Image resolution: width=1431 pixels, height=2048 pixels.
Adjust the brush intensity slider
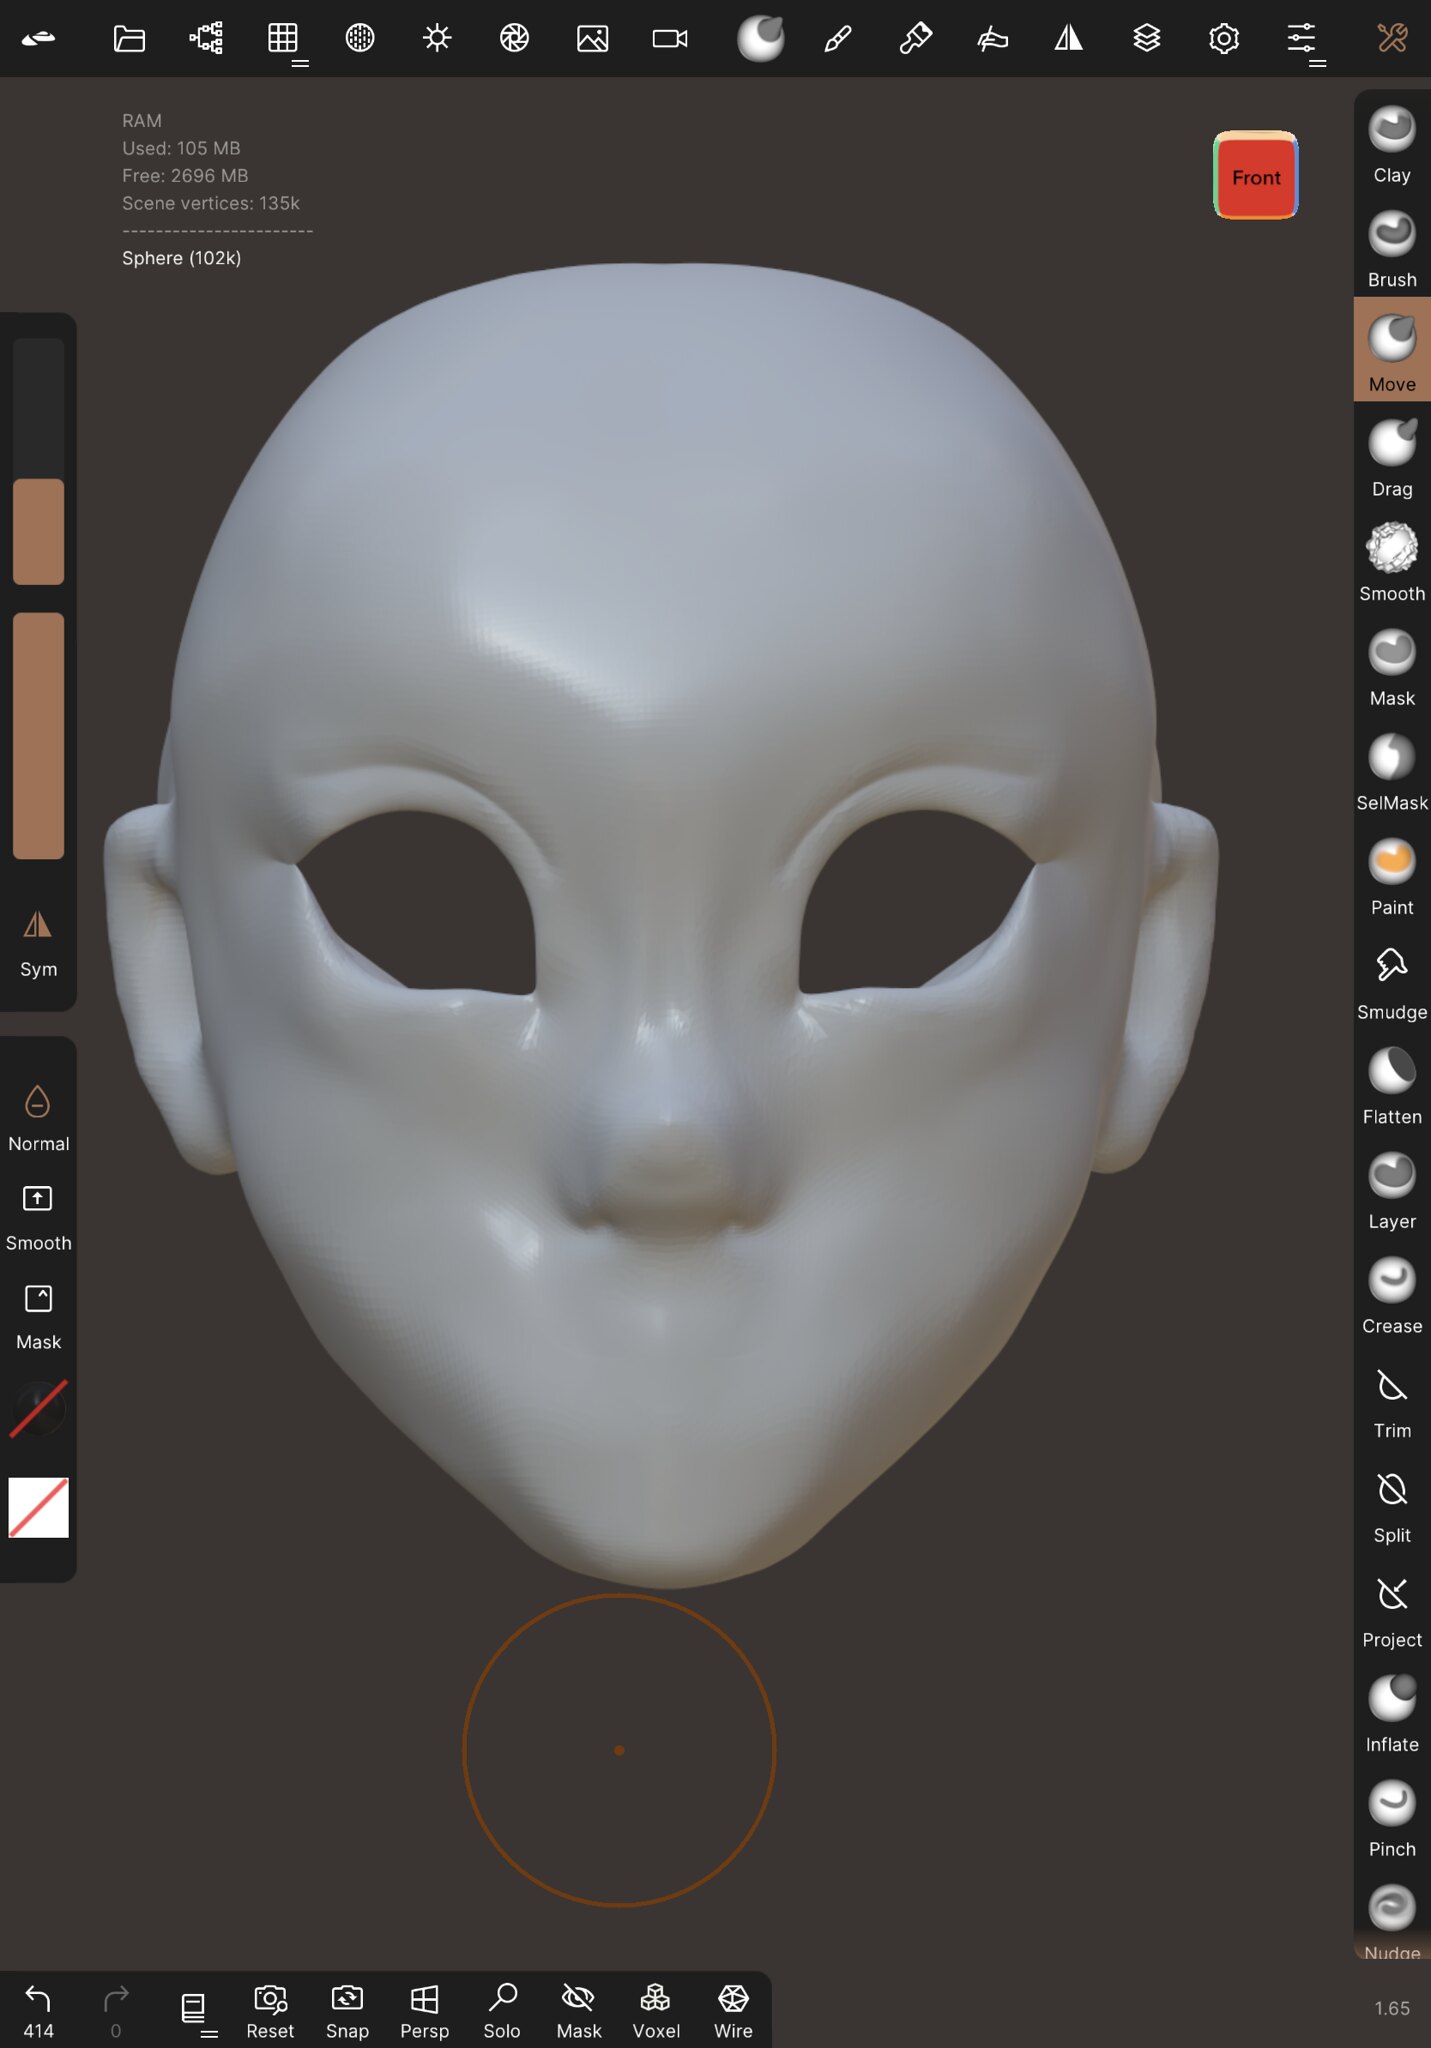38,736
